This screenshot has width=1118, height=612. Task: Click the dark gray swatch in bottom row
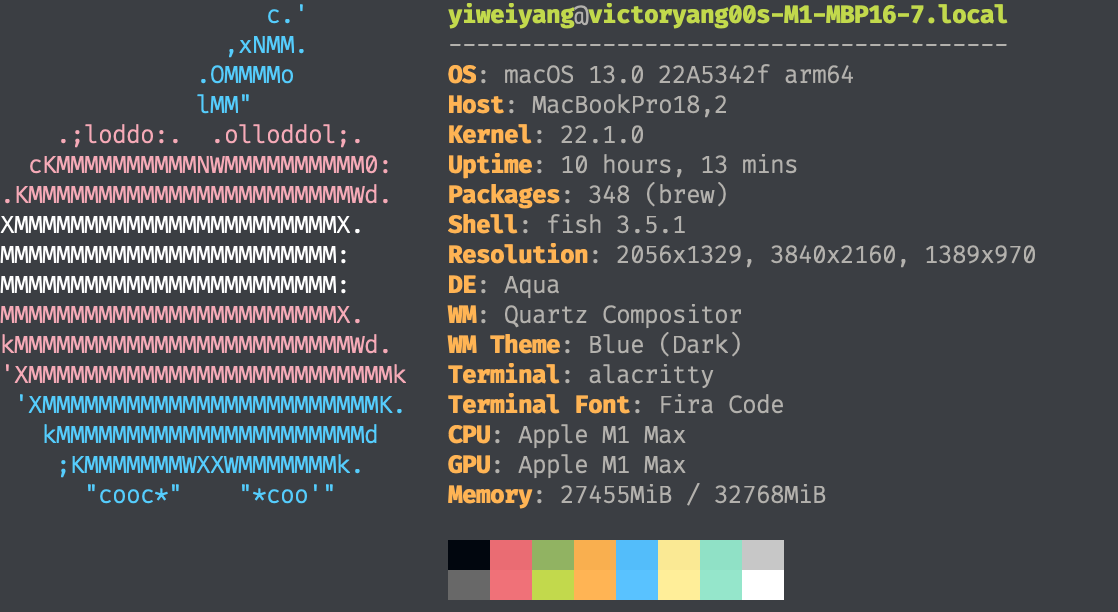point(468,585)
